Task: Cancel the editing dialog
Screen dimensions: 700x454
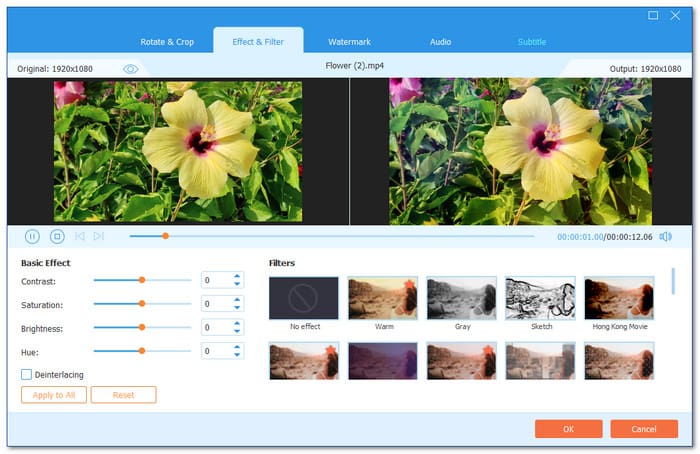Action: coord(644,429)
